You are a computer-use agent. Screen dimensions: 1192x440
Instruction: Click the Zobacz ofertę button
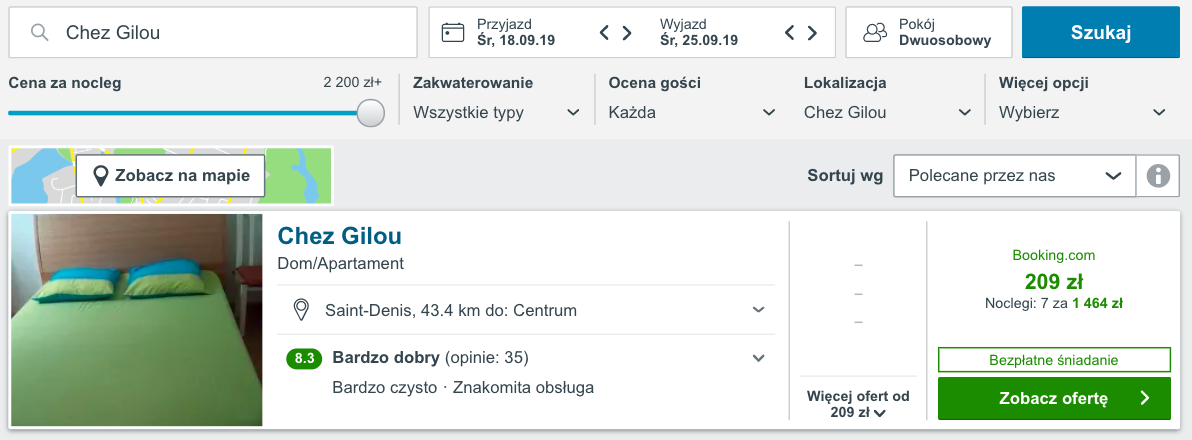[1054, 398]
